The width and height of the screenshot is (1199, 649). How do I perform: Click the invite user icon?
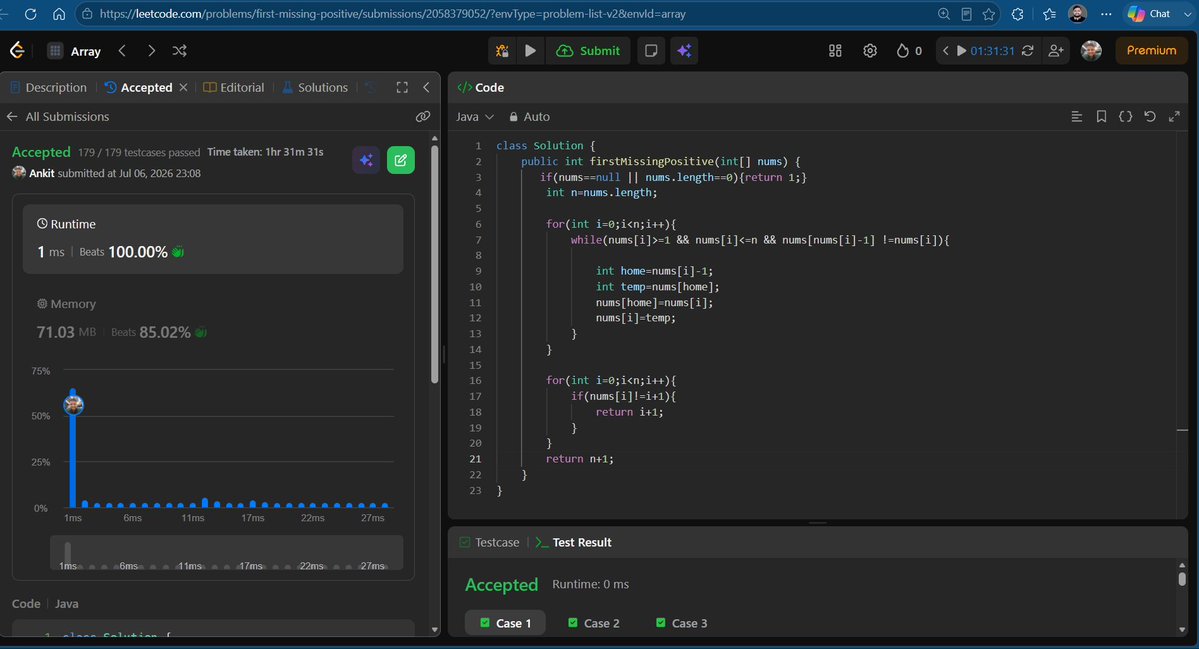(1056, 50)
